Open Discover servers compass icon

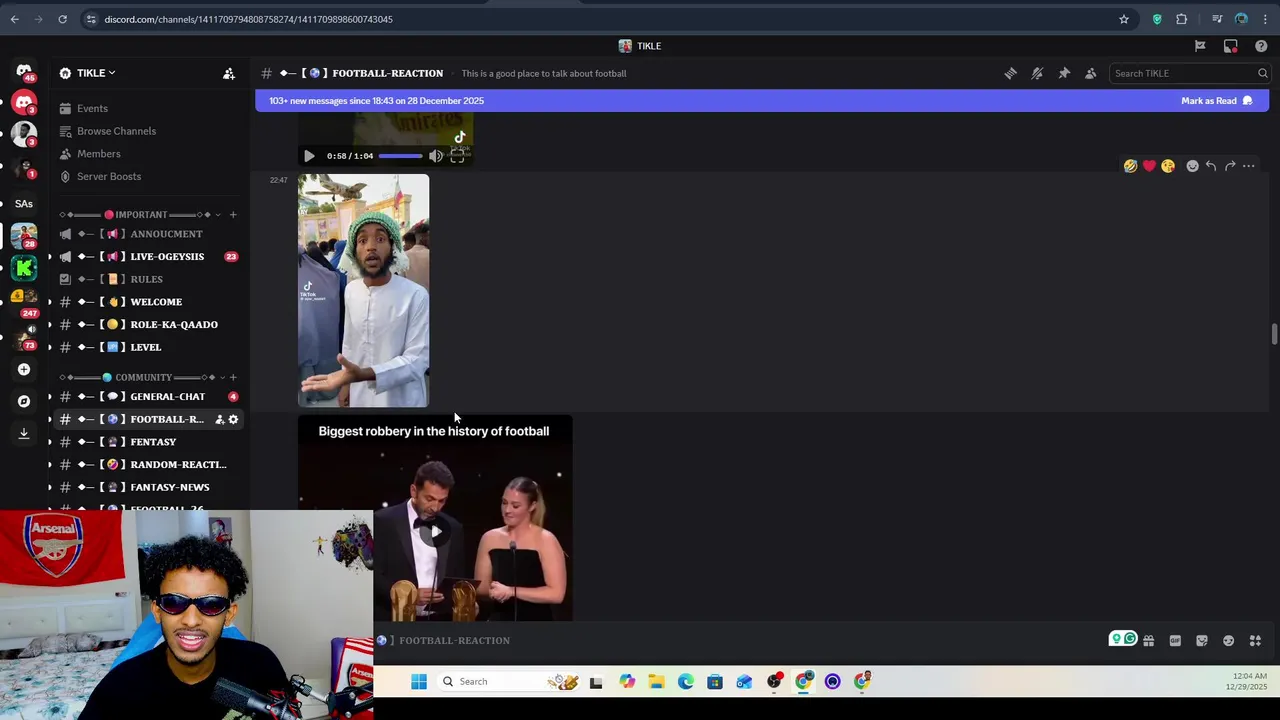pos(24,401)
